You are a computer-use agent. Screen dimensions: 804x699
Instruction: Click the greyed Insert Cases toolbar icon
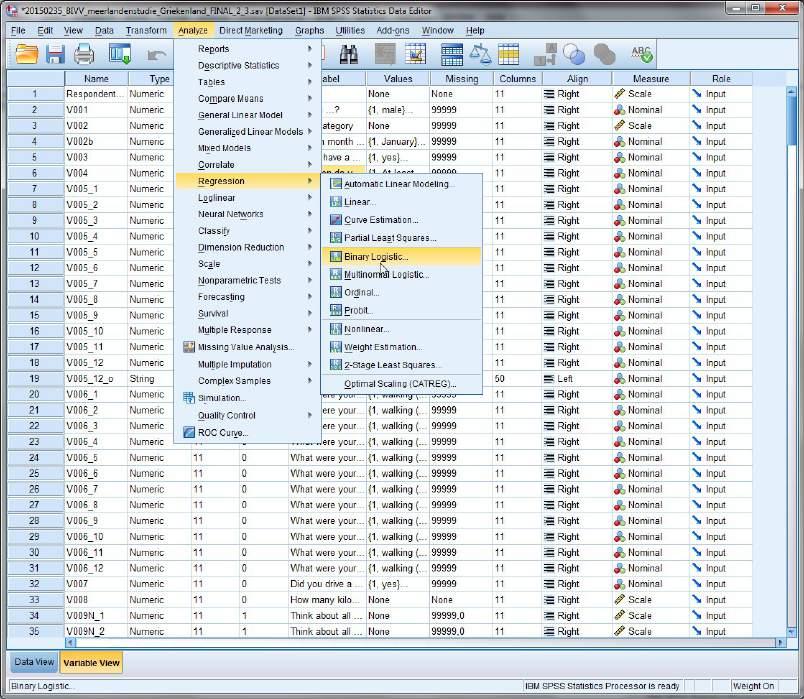[385, 54]
